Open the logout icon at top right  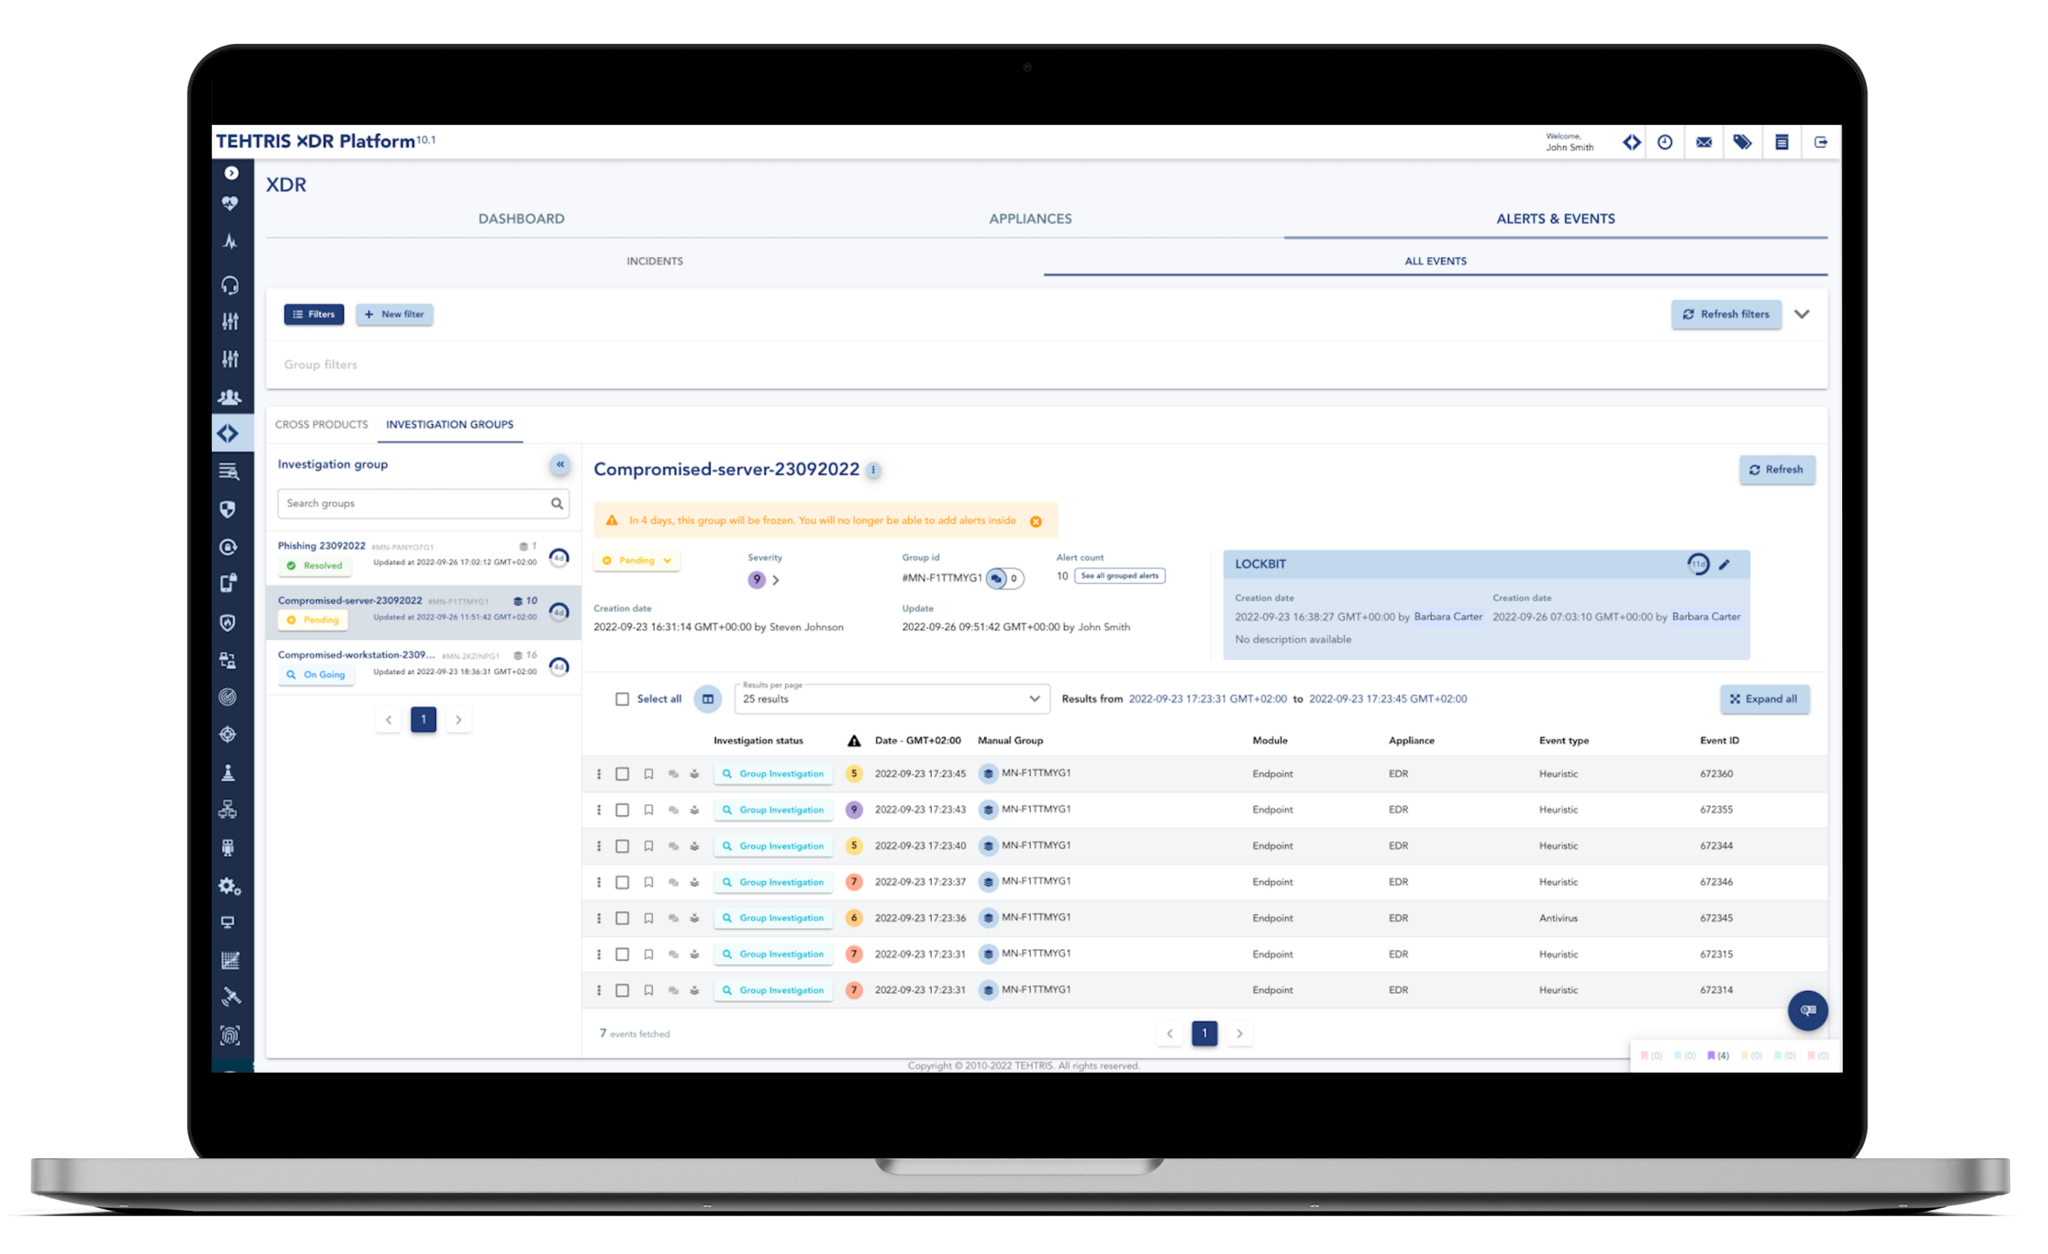pos(1821,142)
